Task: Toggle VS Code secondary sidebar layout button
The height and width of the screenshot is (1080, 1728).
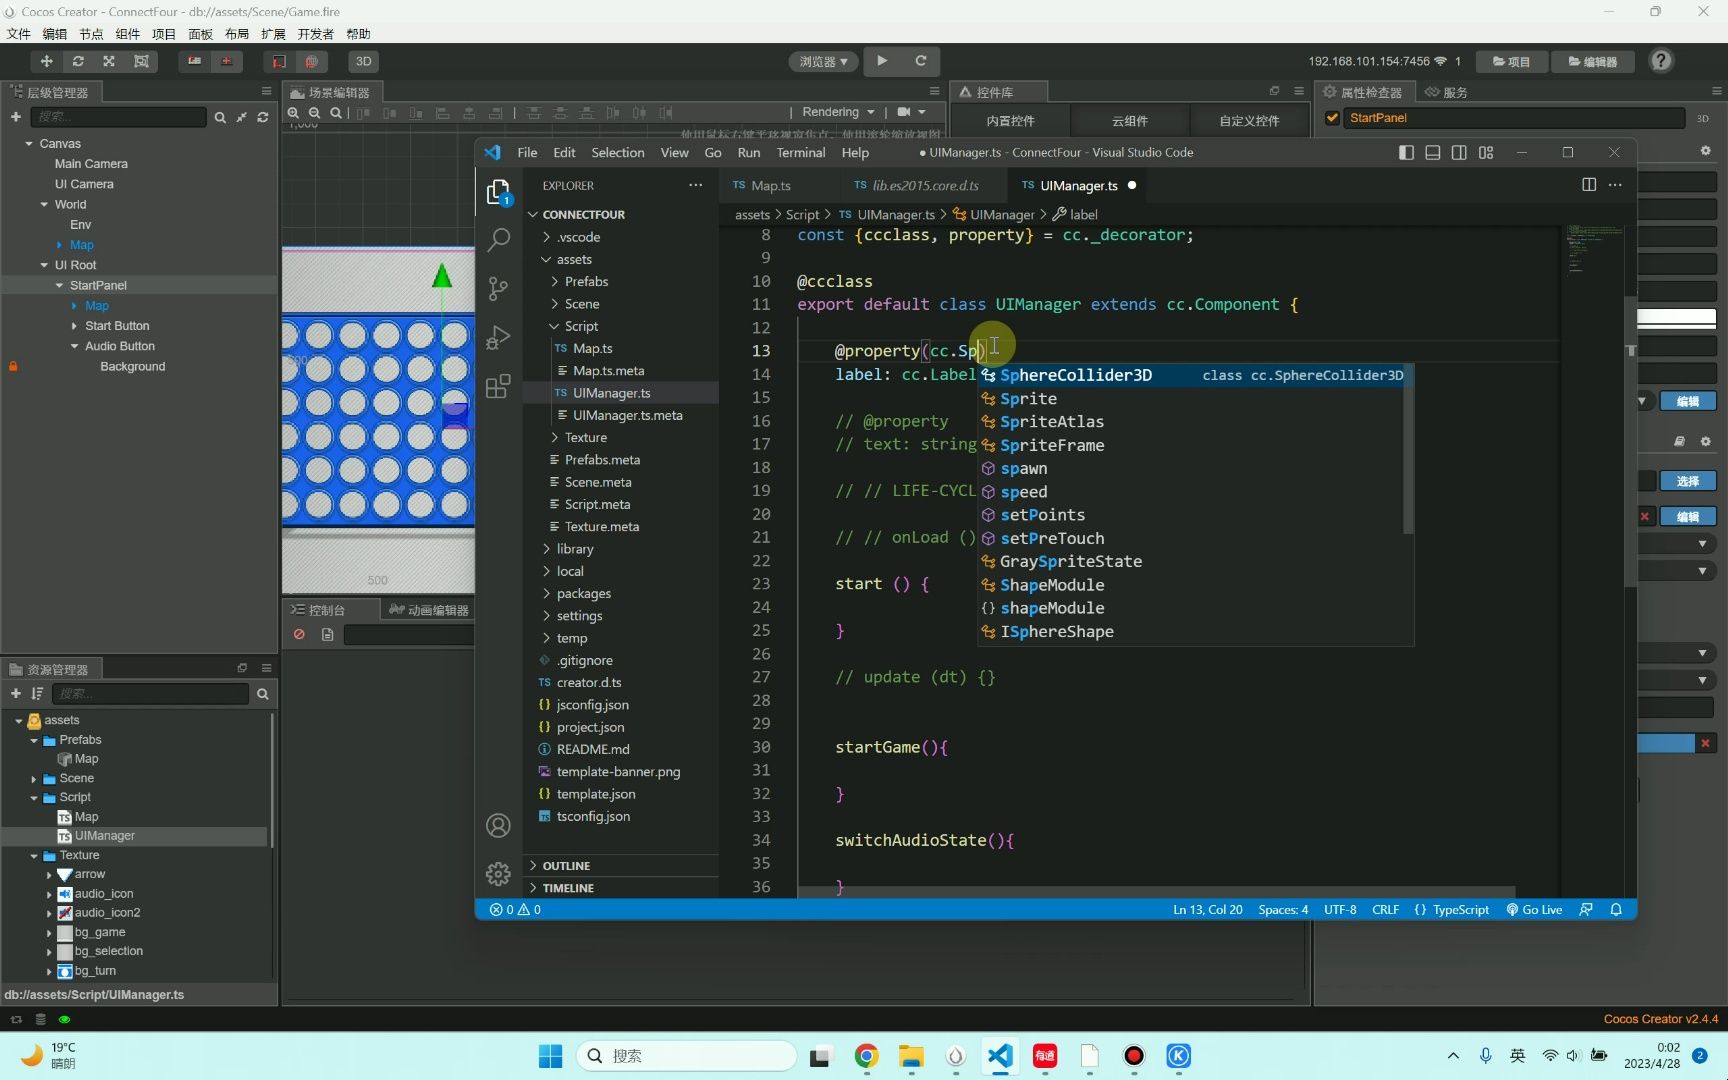Action: coord(1459,152)
